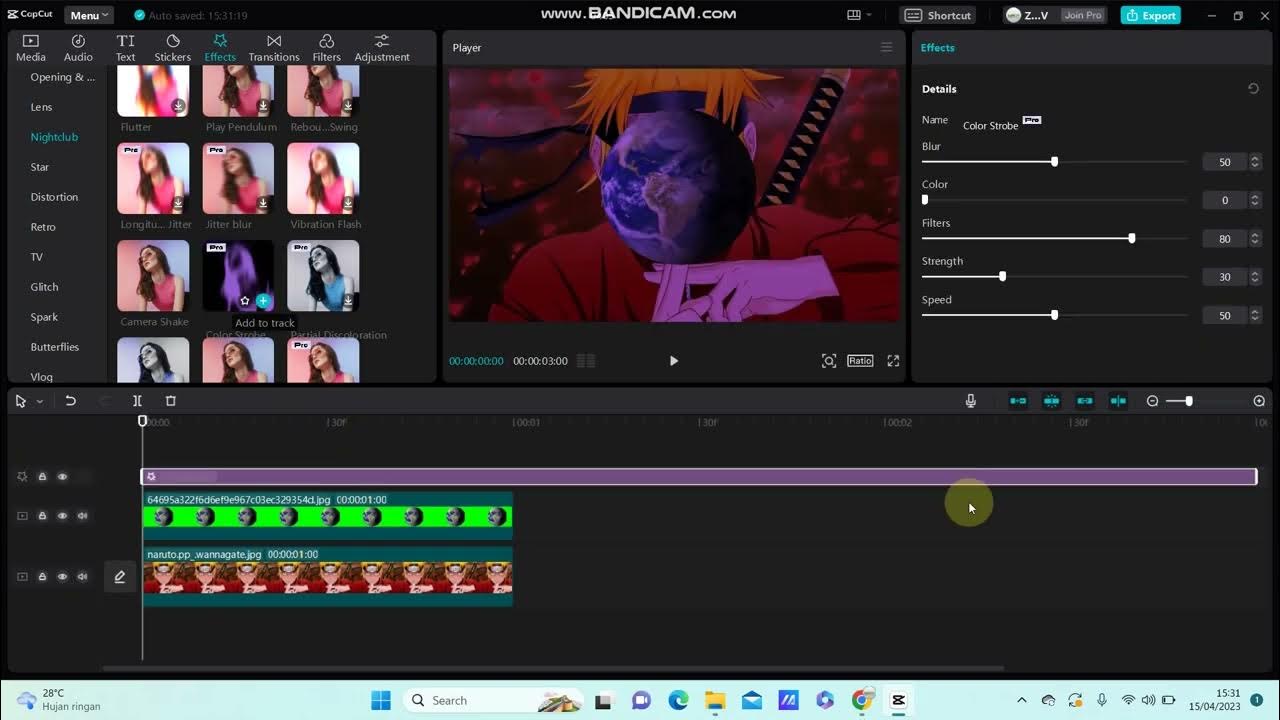Open the Transitions tab
1280x720 pixels.
coord(274,47)
